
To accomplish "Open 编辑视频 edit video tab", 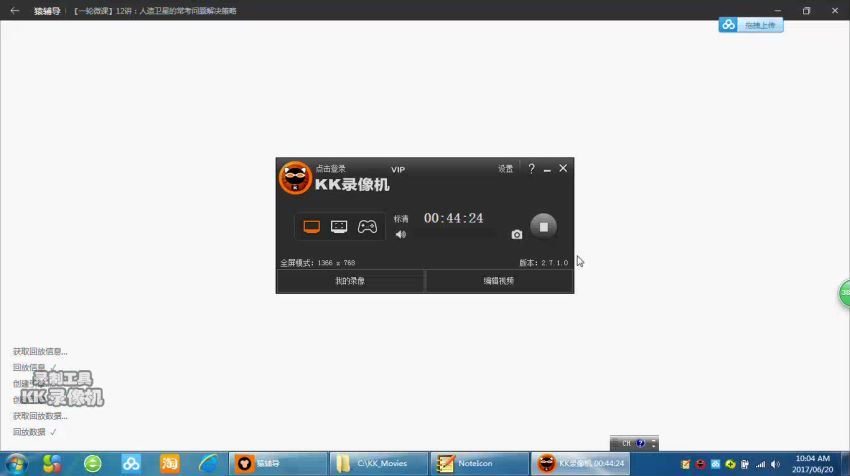I will coord(499,281).
